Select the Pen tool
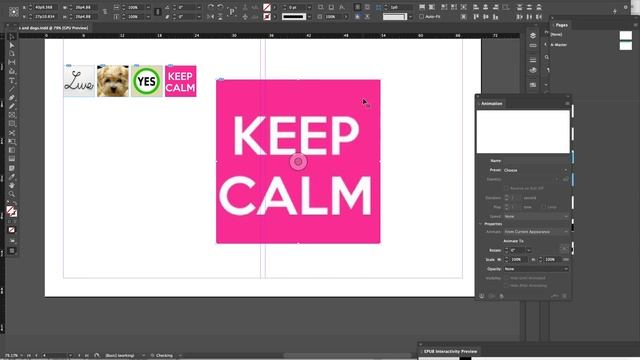 pyautogui.click(x=12, y=98)
